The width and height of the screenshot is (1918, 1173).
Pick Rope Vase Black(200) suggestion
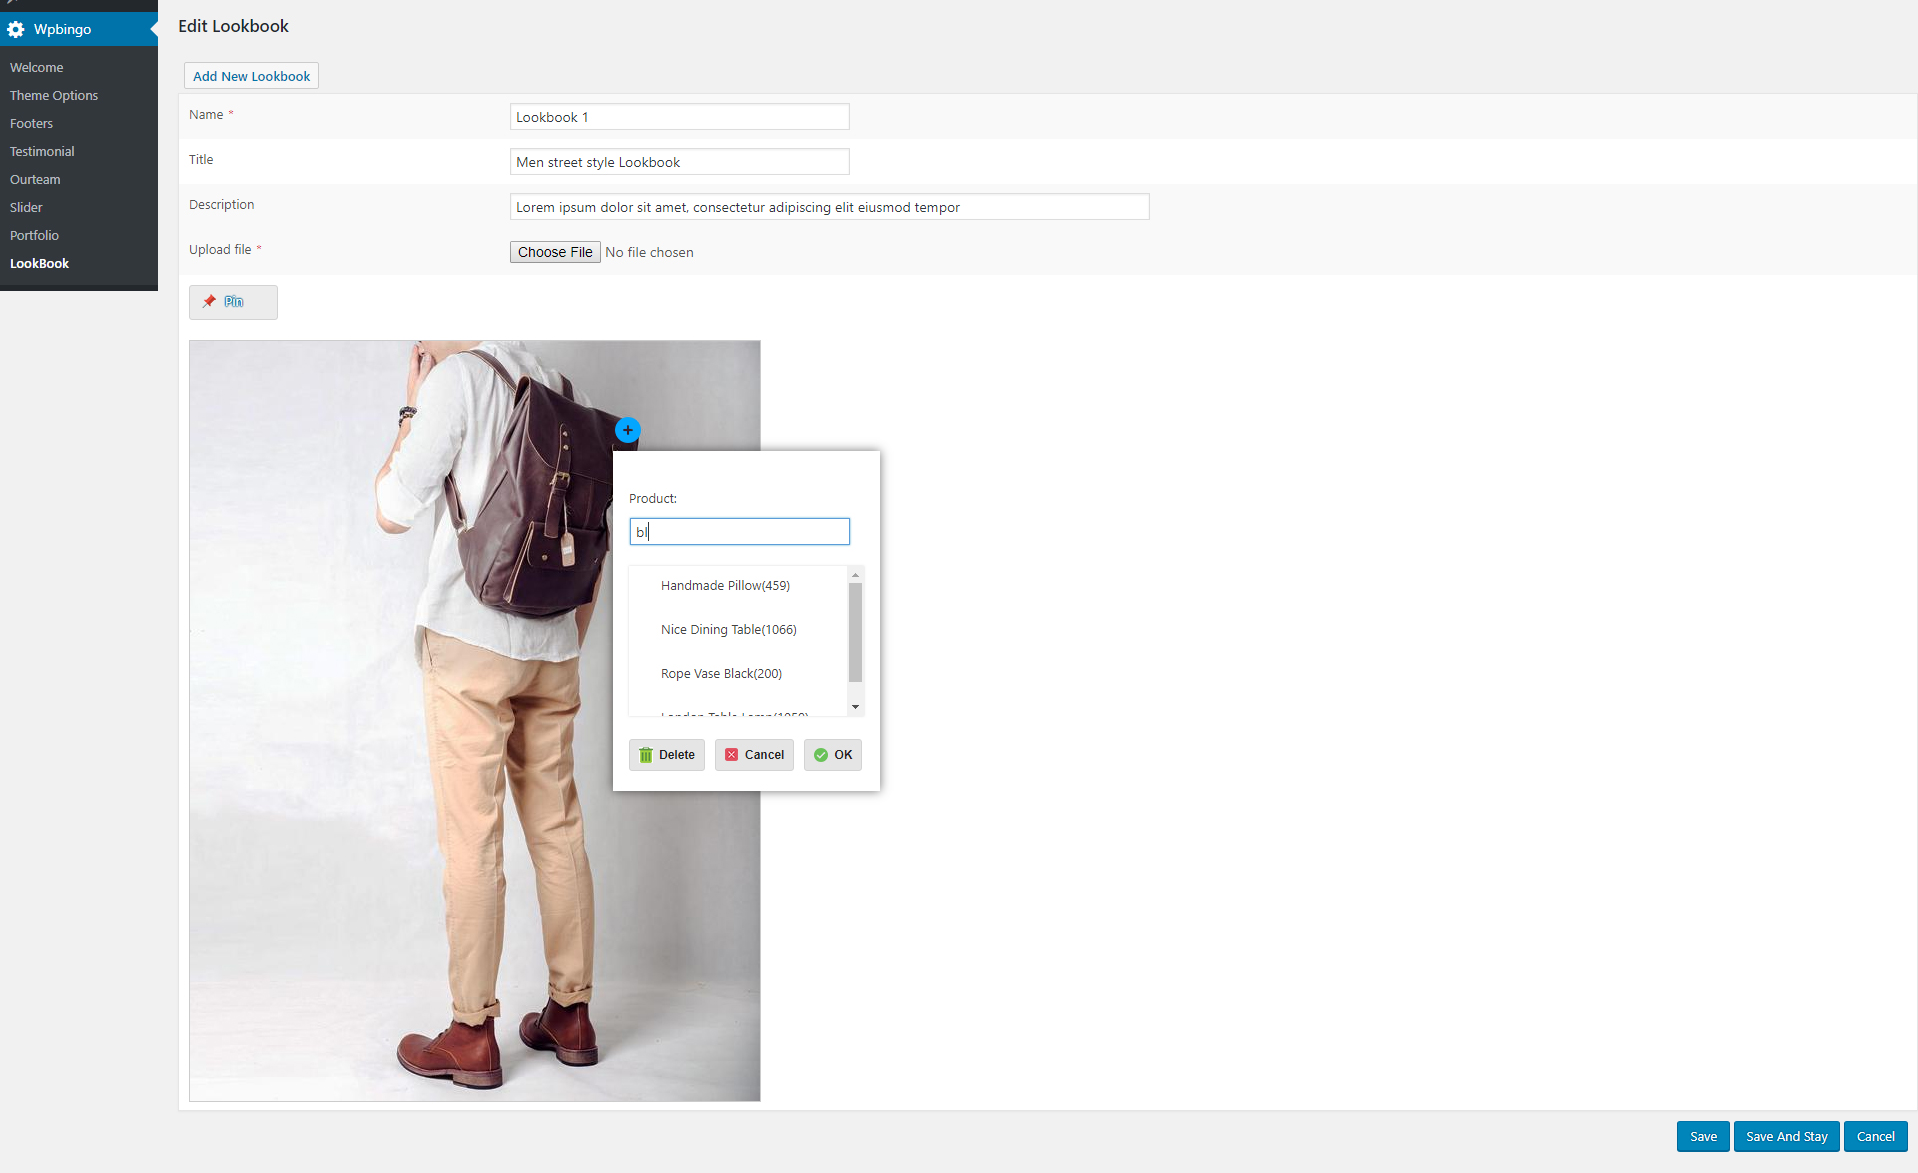(x=721, y=674)
